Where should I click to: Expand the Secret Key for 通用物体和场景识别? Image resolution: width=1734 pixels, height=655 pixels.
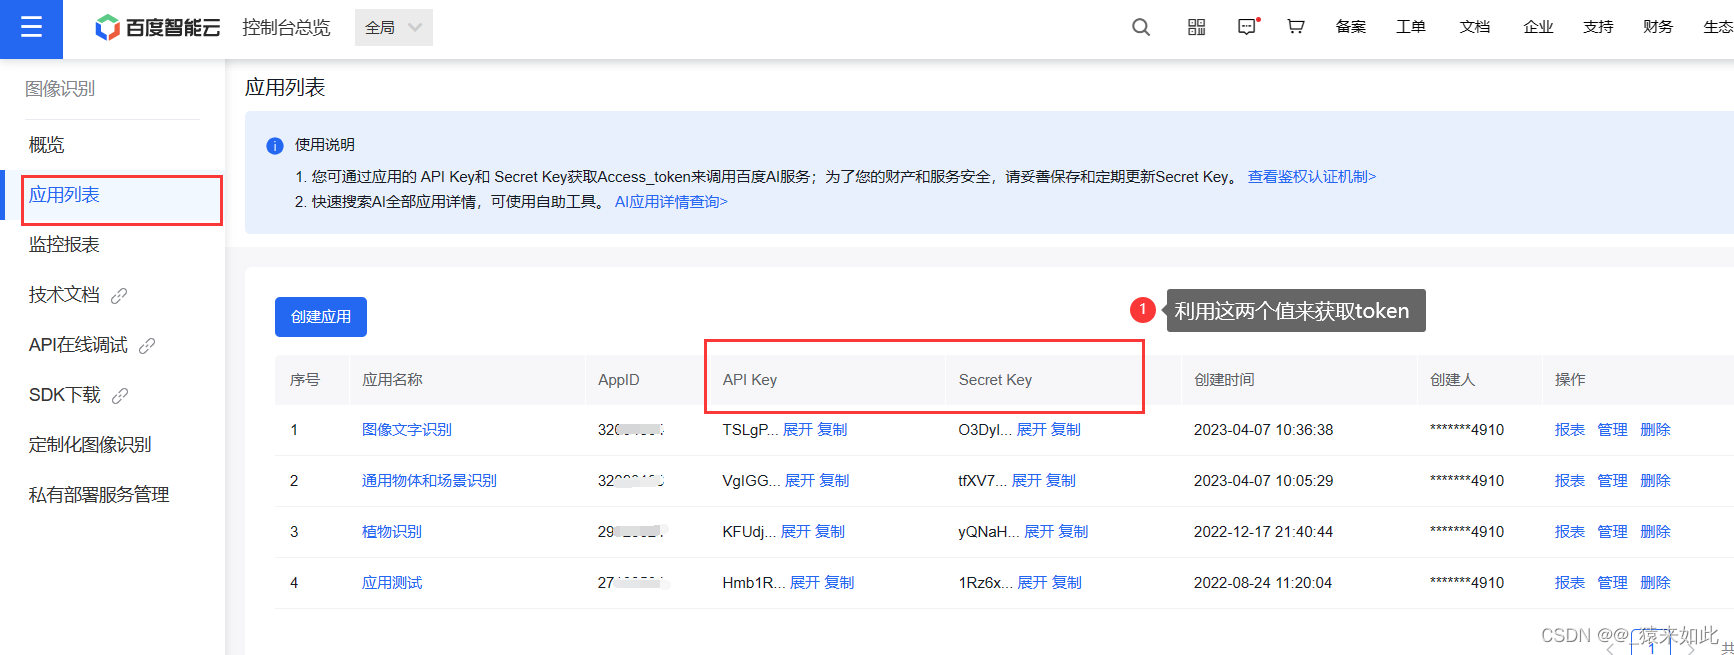[x=1027, y=481]
